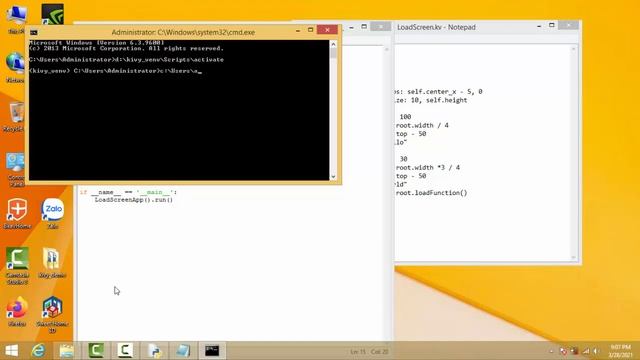Open volume speaker tray icon

click(596, 351)
